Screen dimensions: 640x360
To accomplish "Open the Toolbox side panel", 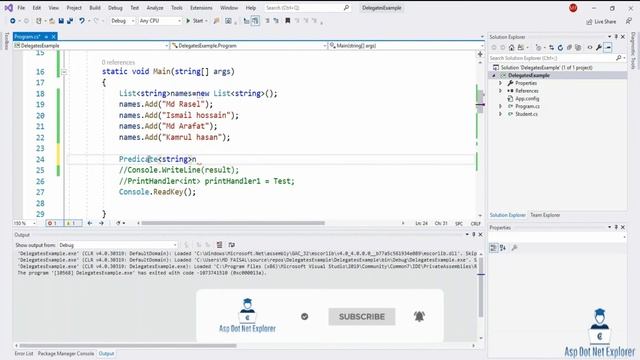I will pos(6,41).
